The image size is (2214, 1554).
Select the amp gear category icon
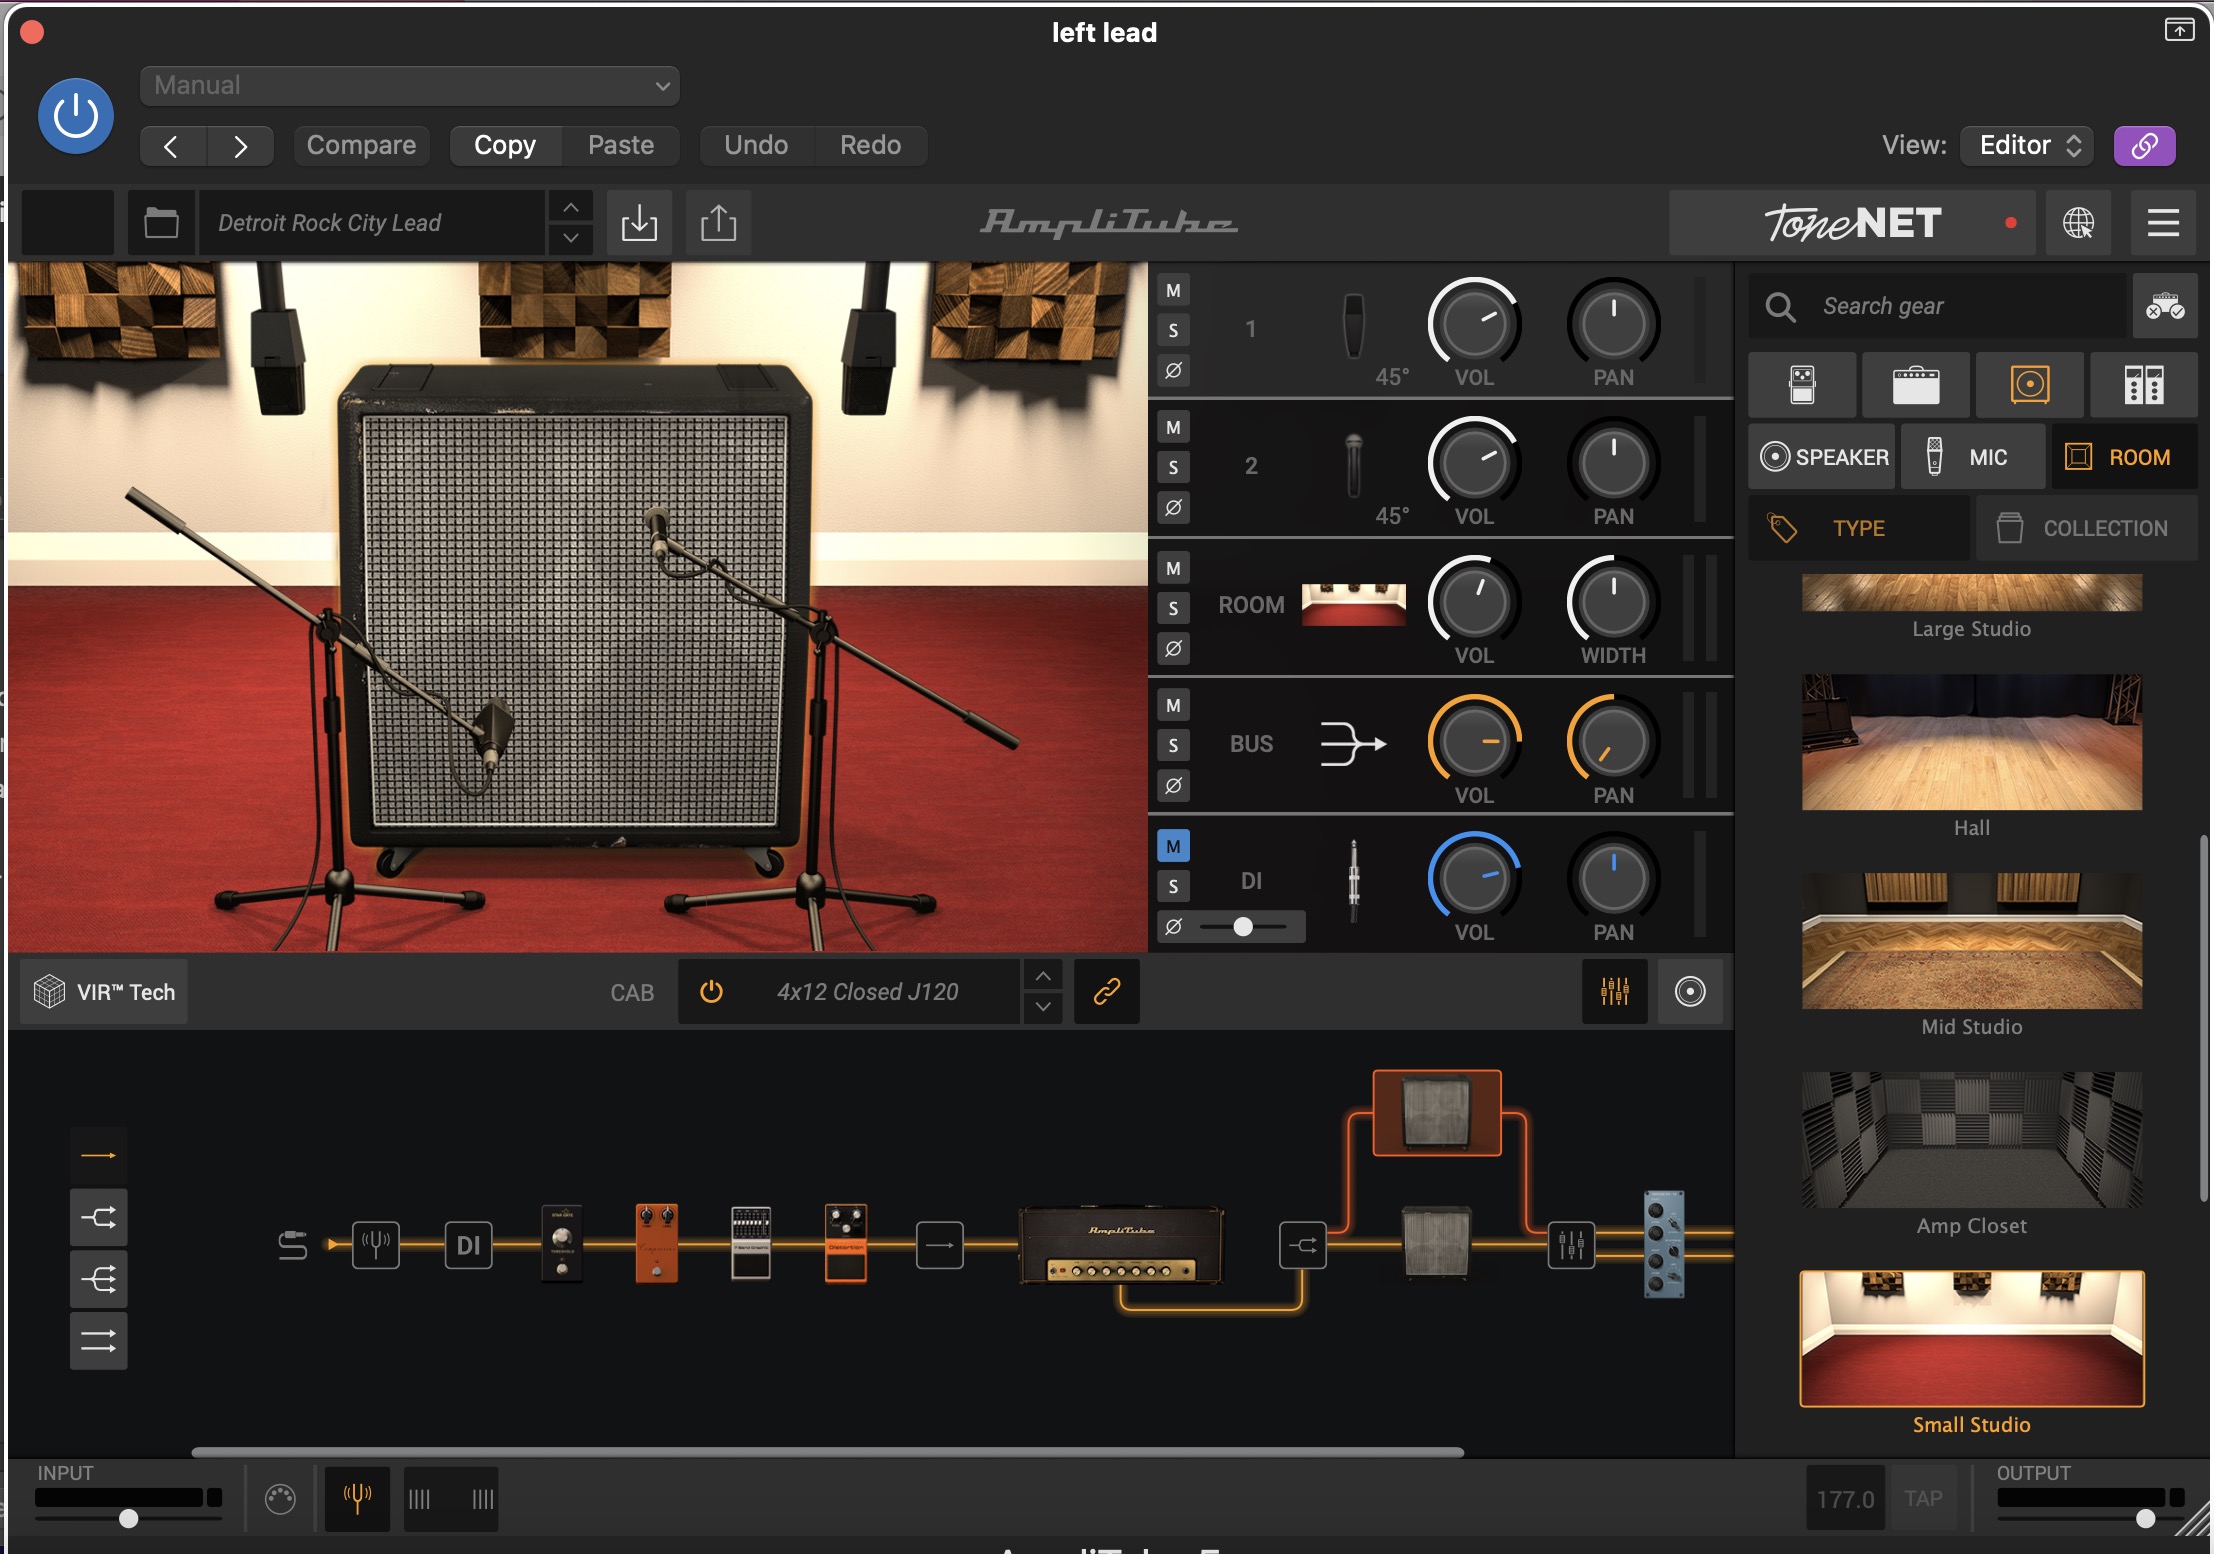click(x=1915, y=385)
